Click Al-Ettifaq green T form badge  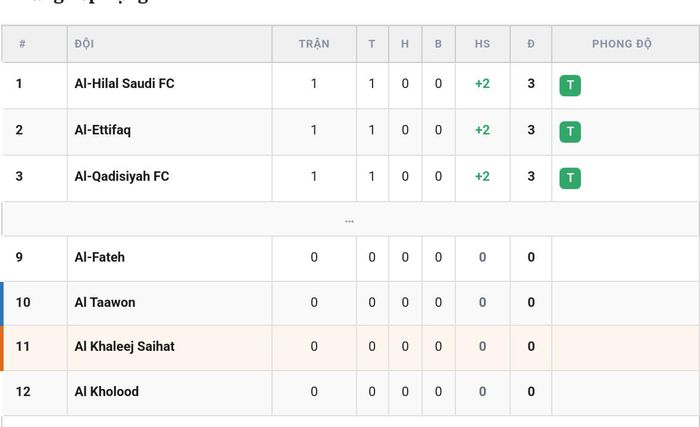coord(570,132)
